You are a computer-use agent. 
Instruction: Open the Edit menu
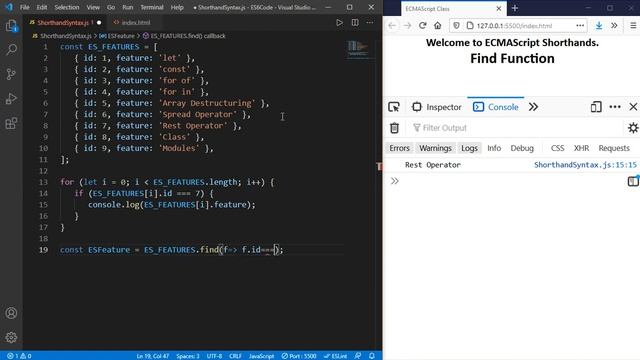click(x=42, y=7)
